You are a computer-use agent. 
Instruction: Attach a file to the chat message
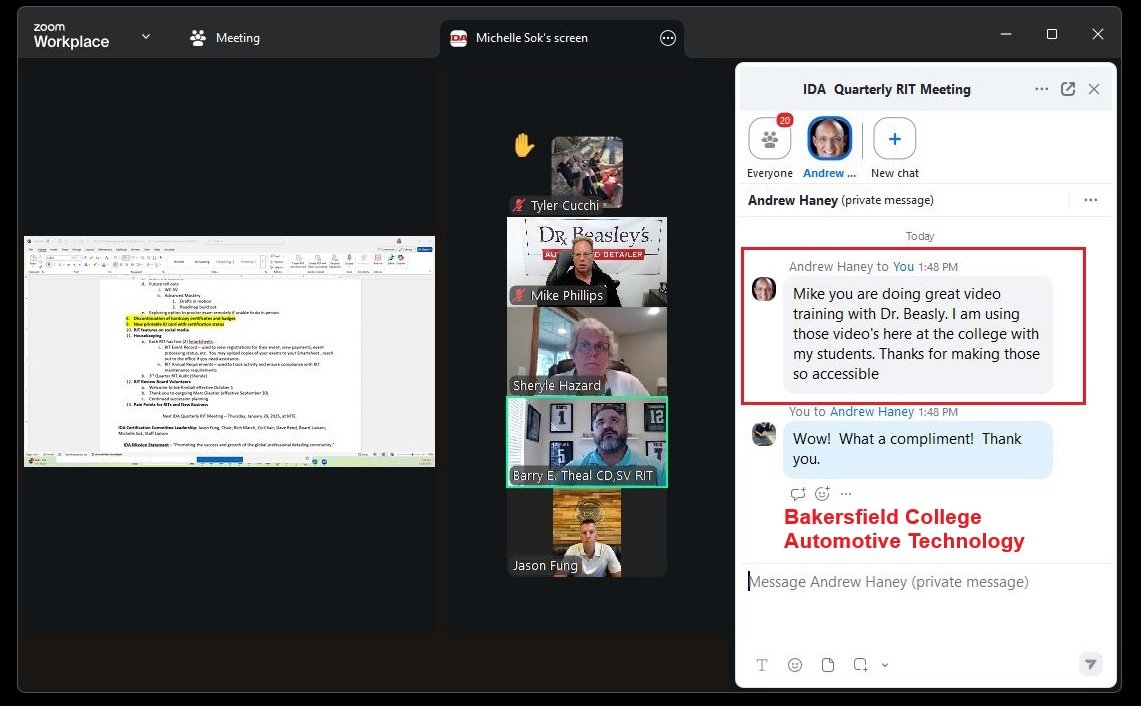827,664
